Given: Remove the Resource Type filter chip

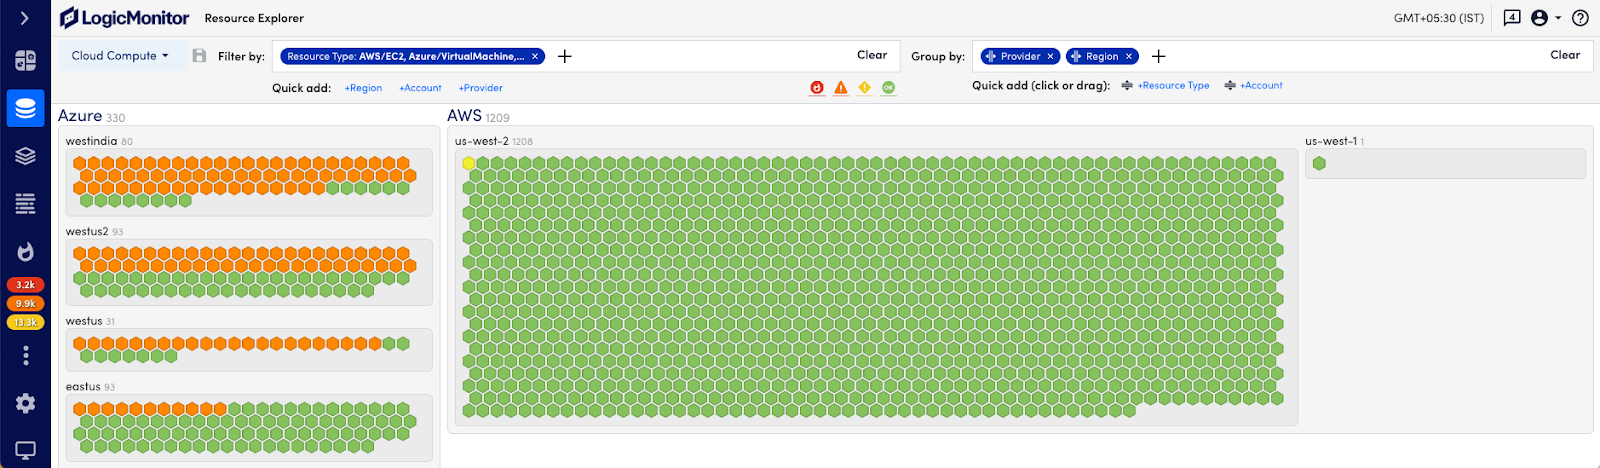Looking at the screenshot, I should click(535, 57).
